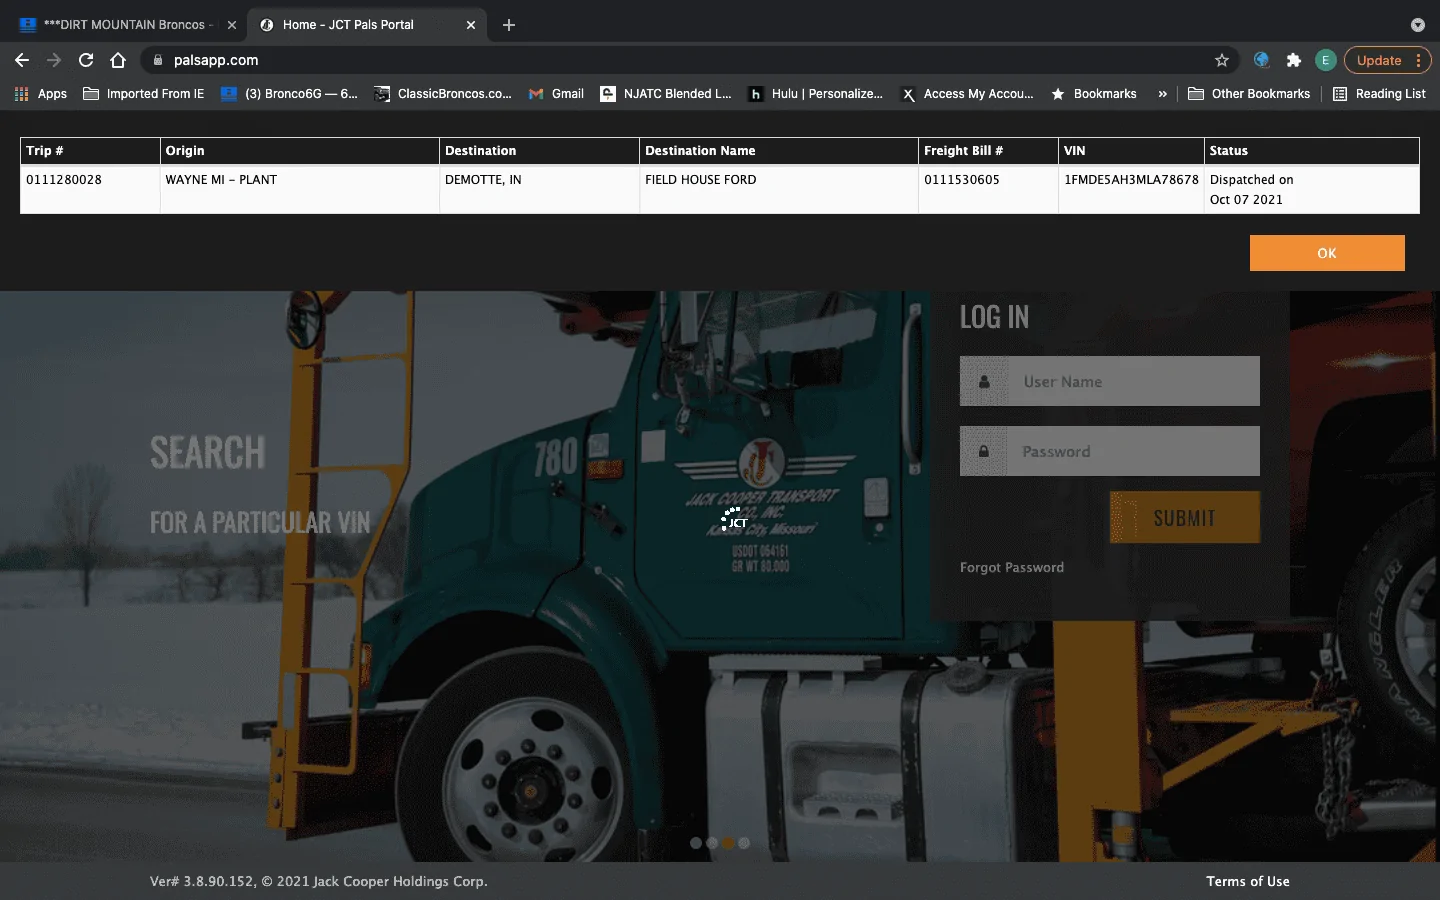The height and width of the screenshot is (900, 1440).
Task: Click the browser forward arrow
Action: [x=54, y=60]
